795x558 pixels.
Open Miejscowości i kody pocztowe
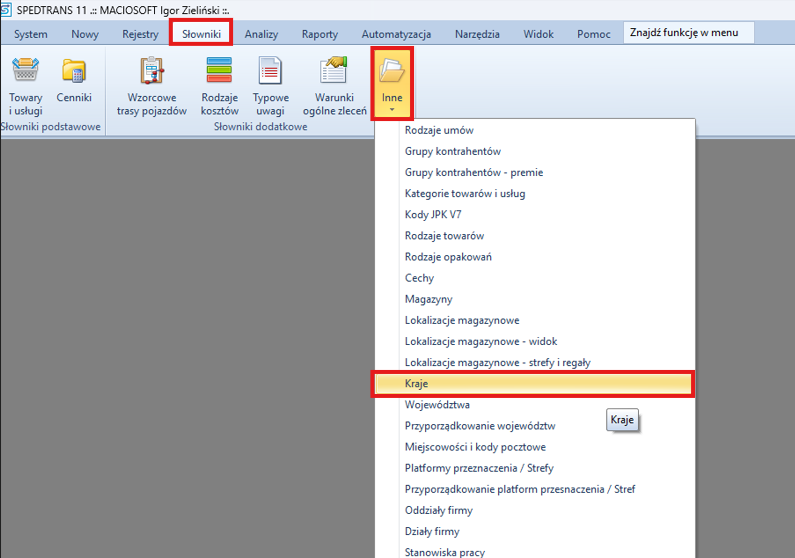475,447
